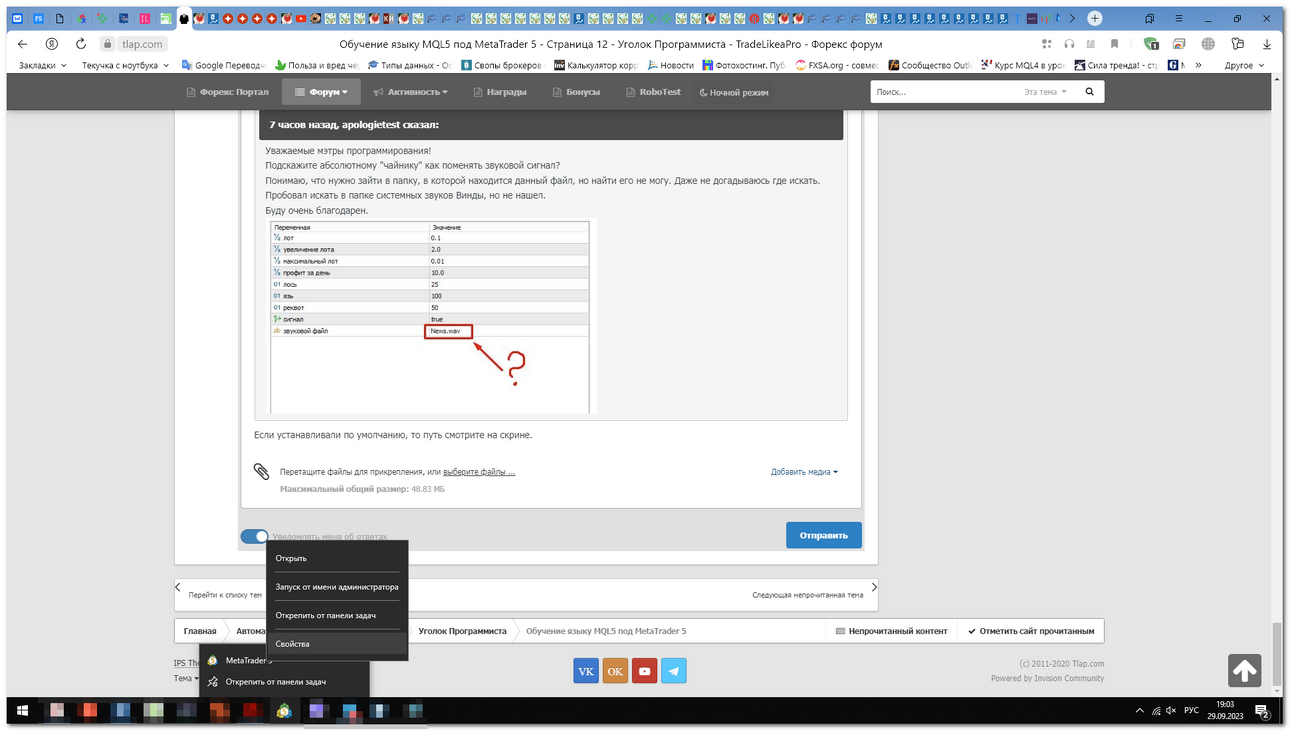
Task: Toggle the reply notification switch
Action: pos(255,537)
